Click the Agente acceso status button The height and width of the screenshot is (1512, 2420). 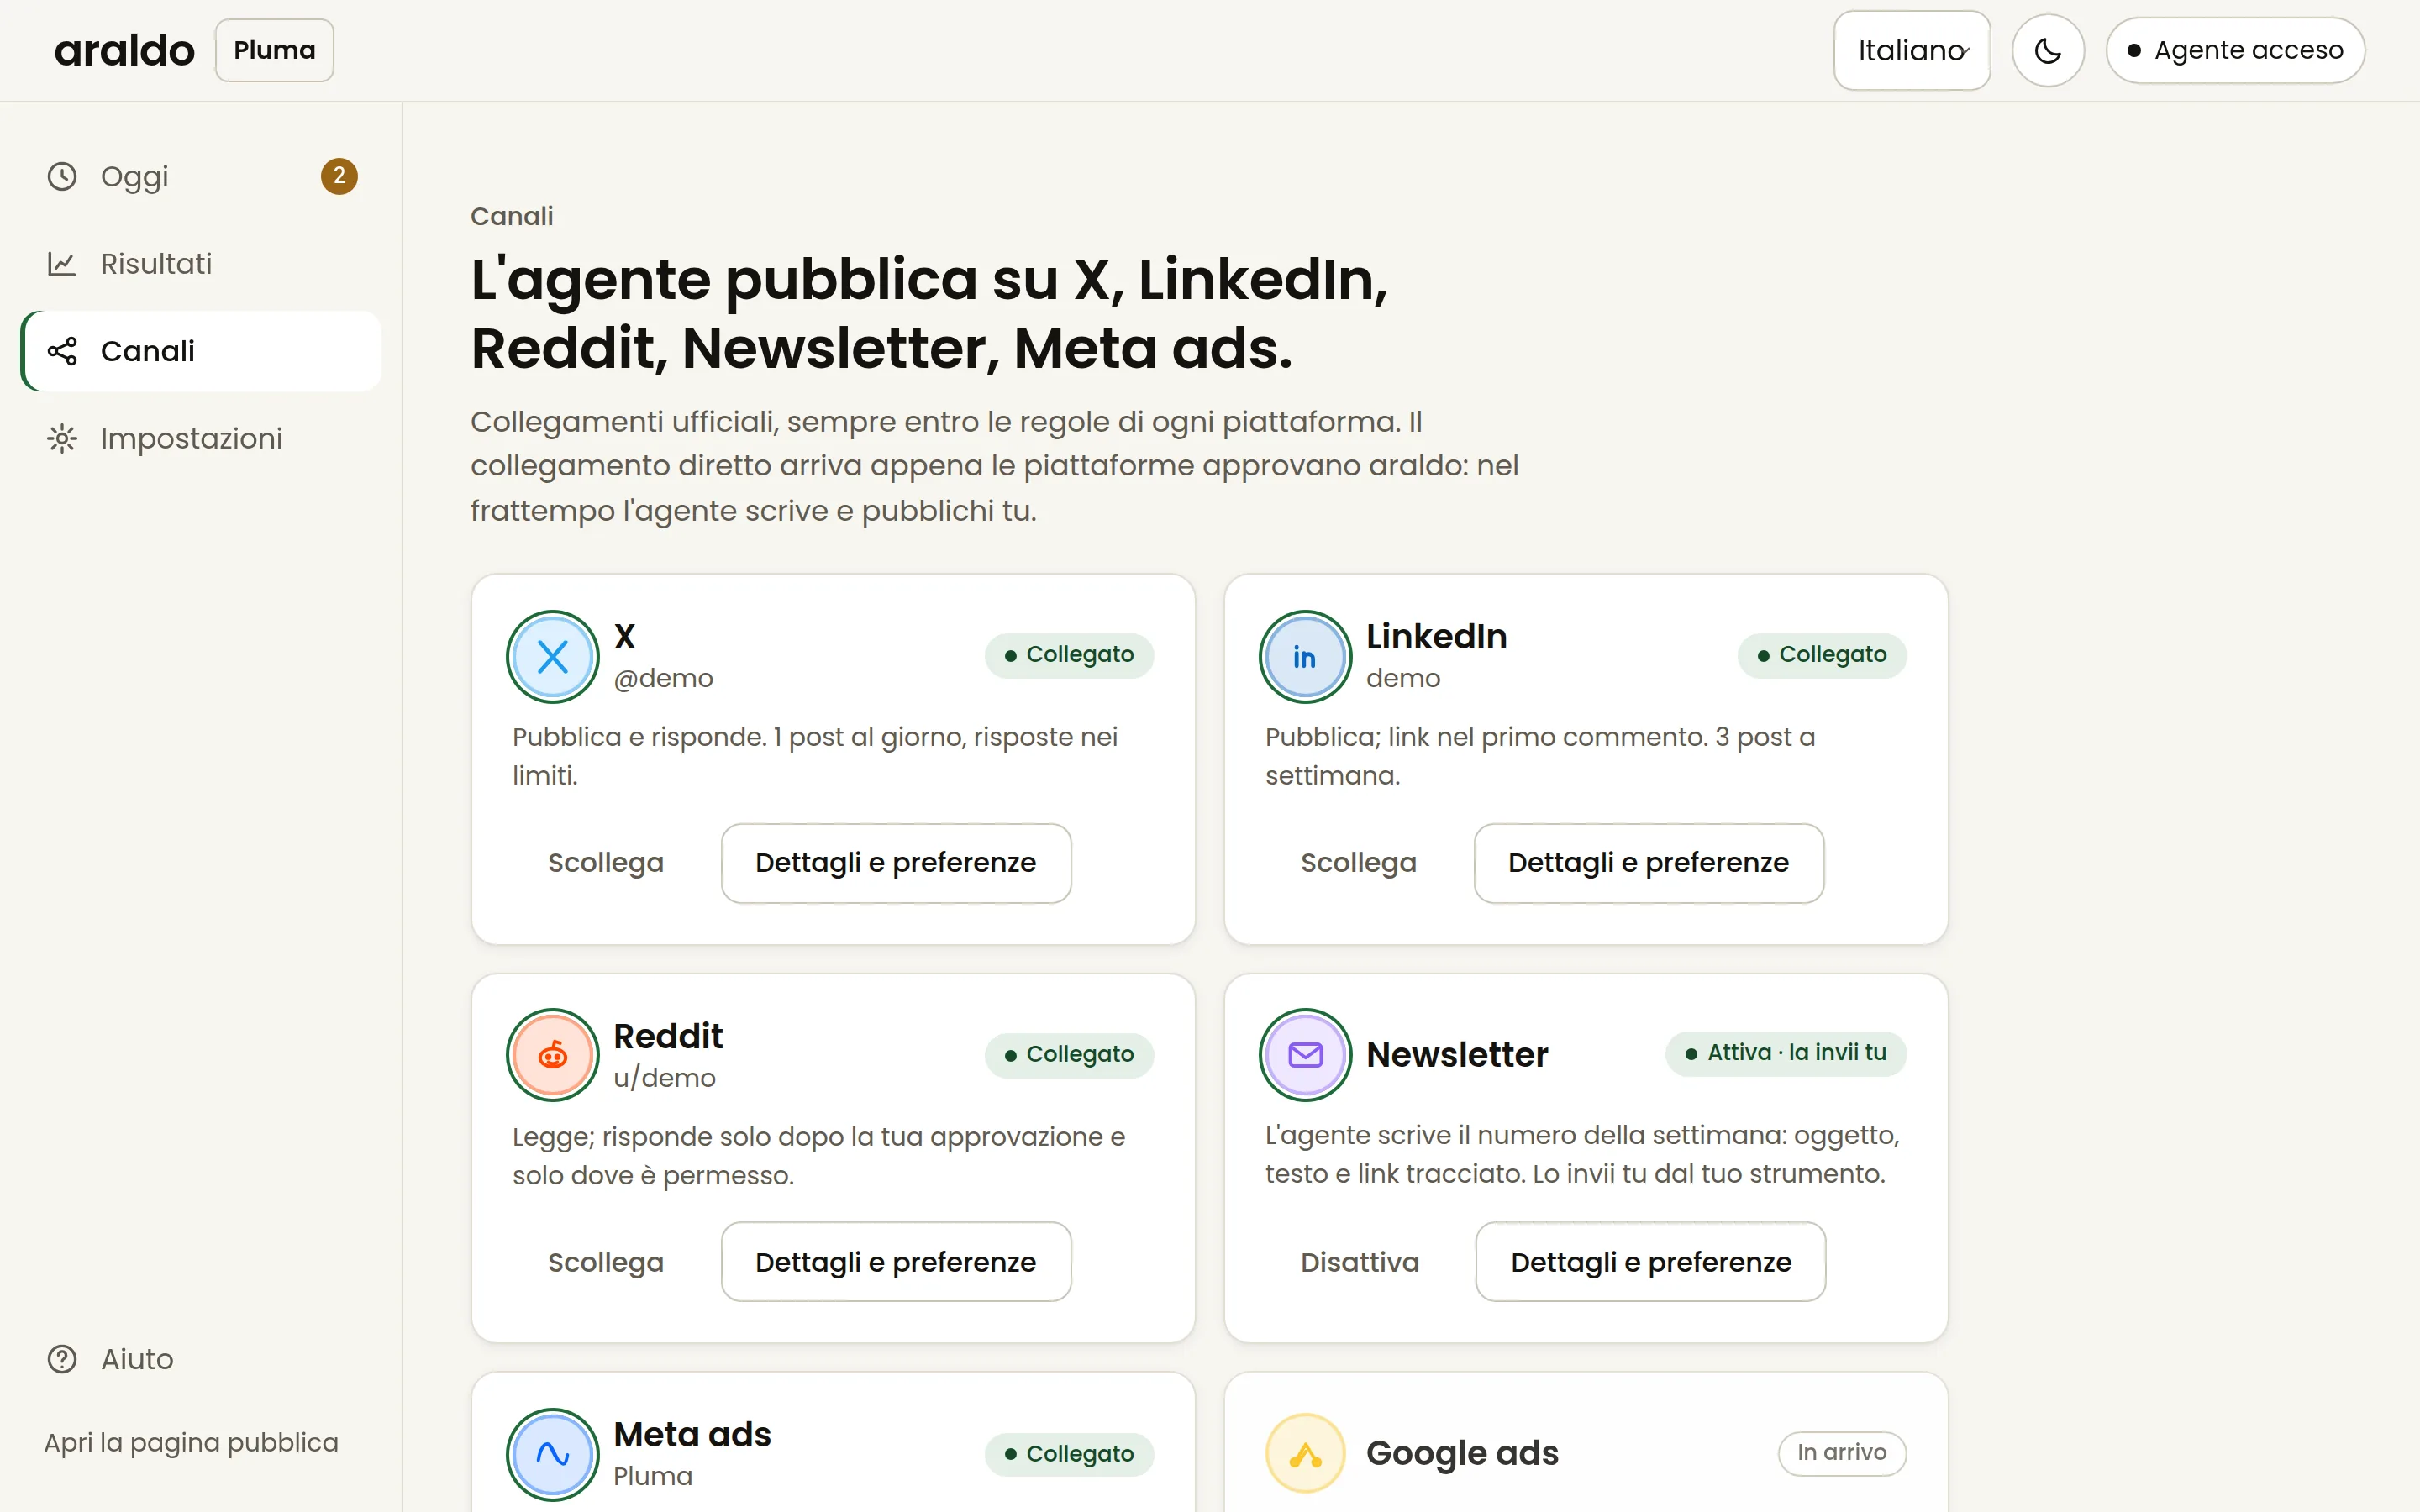(2235, 50)
